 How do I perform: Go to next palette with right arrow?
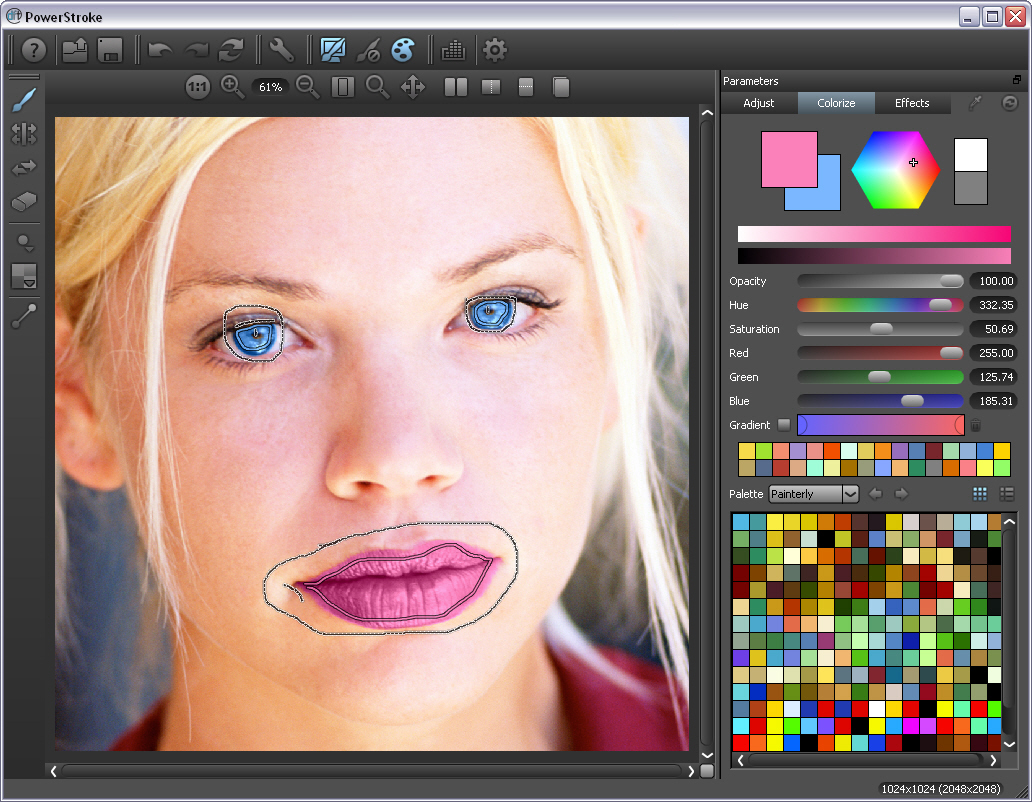point(901,494)
